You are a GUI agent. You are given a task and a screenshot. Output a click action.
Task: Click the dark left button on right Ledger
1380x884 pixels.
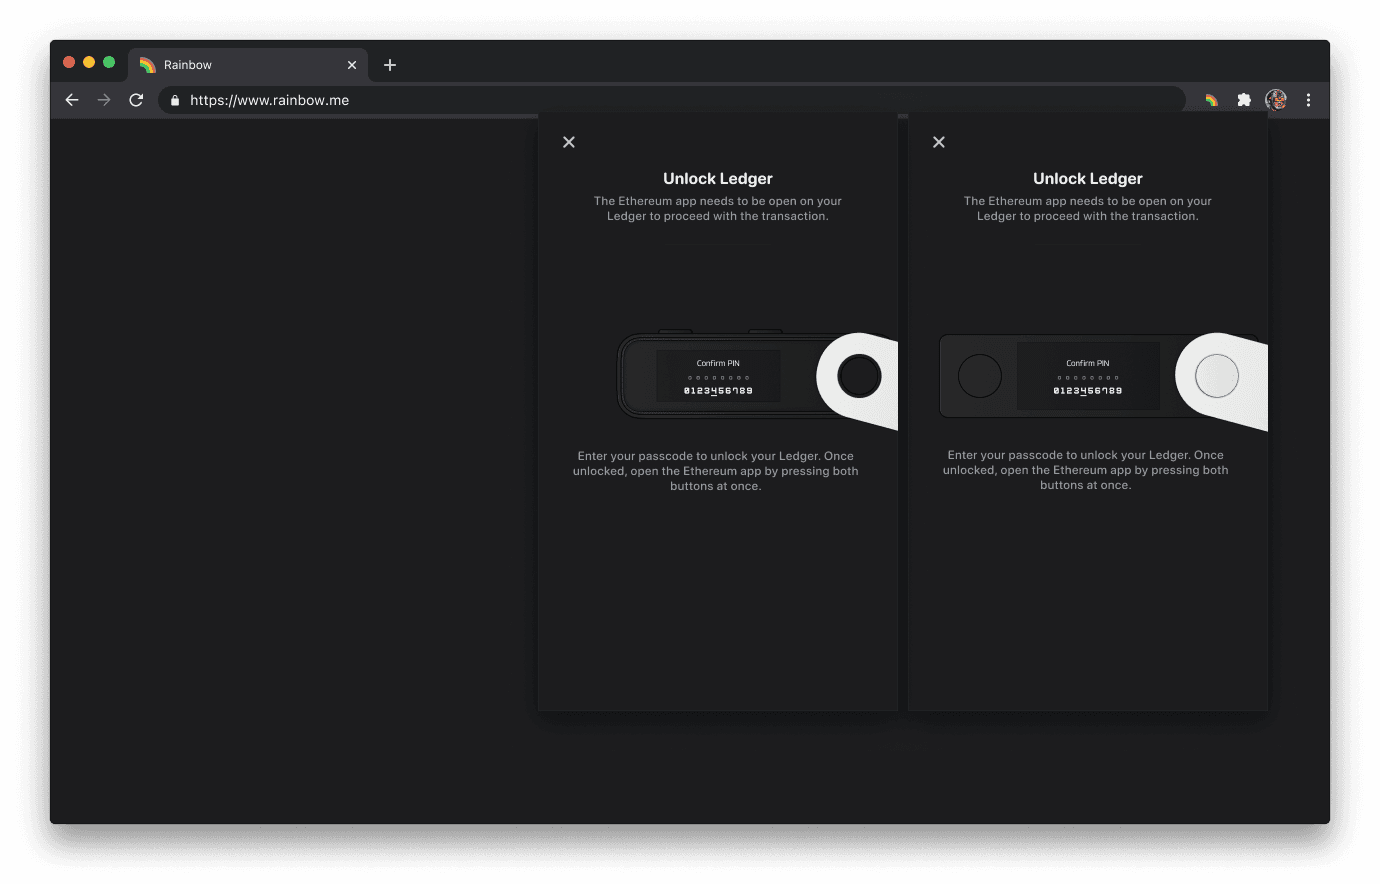[980, 376]
